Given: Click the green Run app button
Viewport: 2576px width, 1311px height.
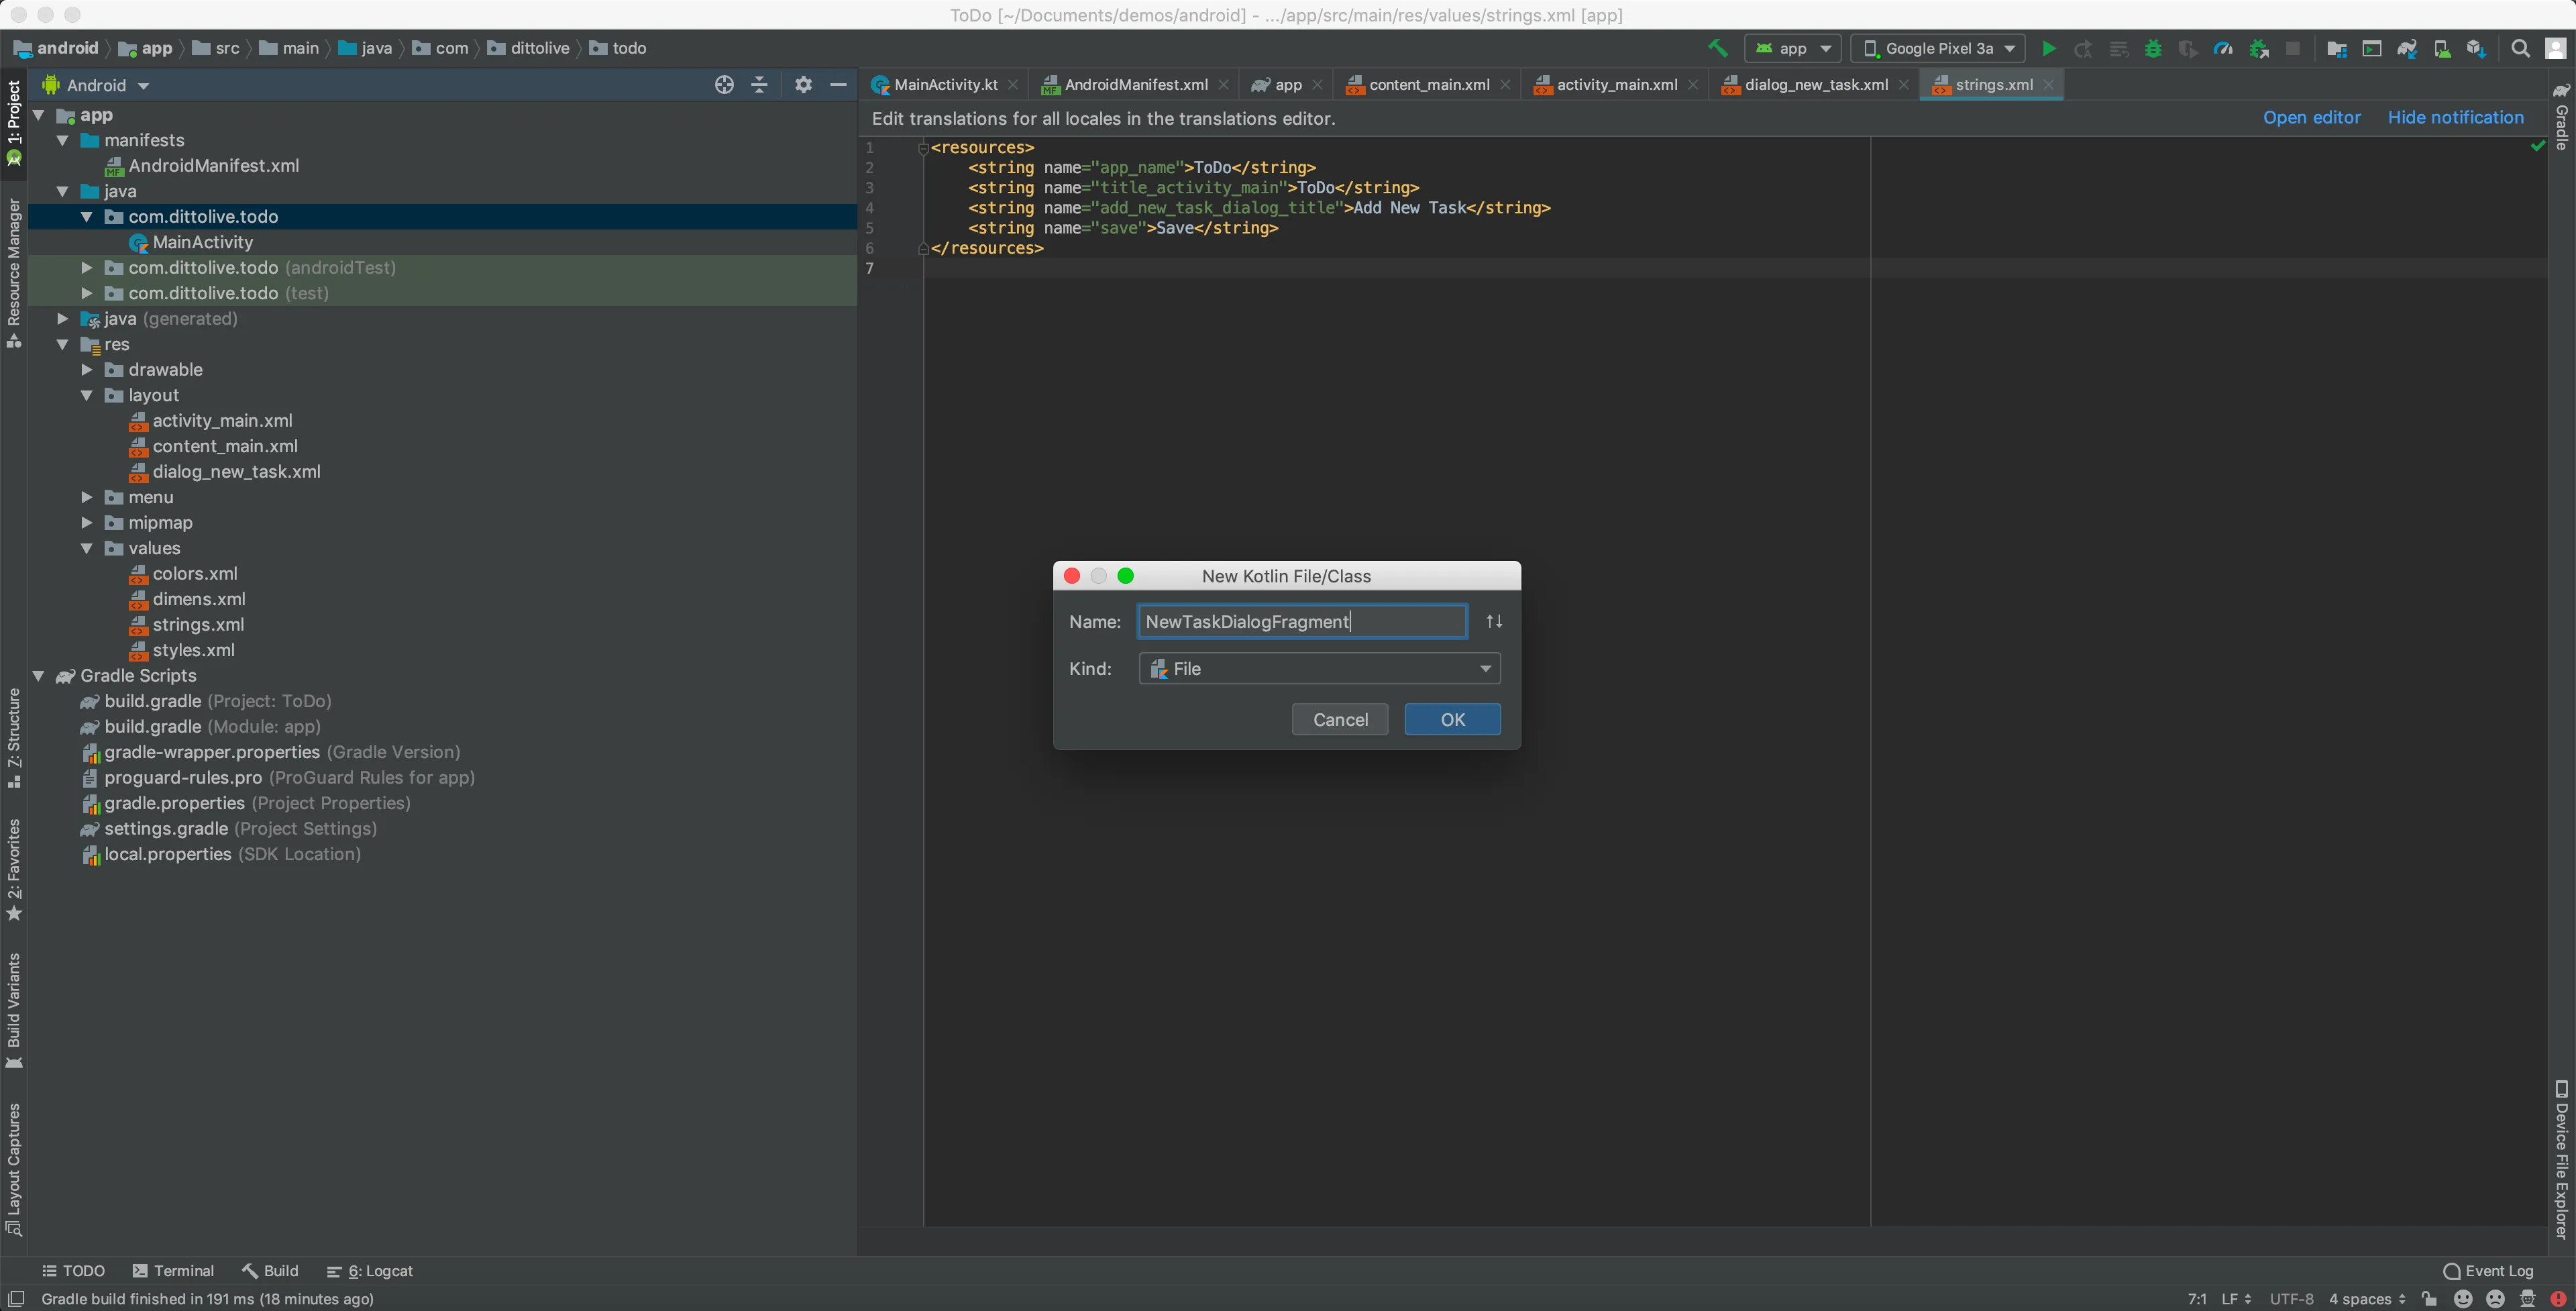Looking at the screenshot, I should coord(2048,48).
